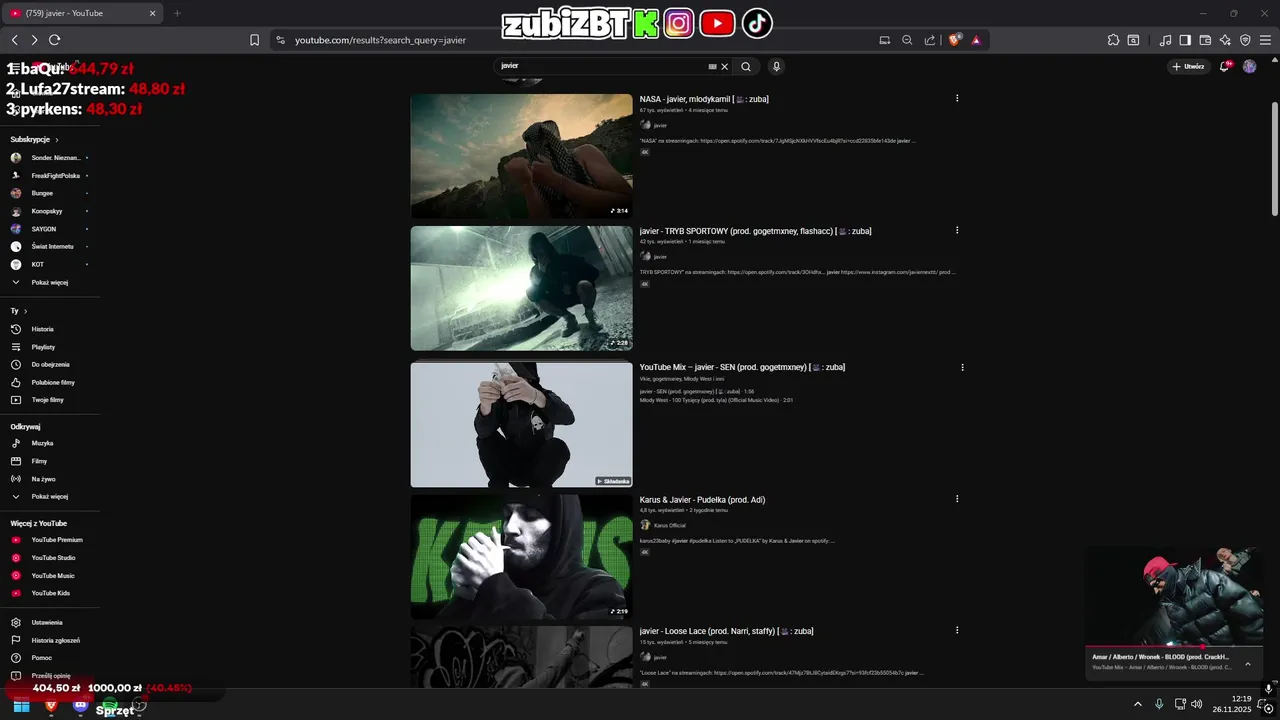Bookmark this page with the bookmark icon

254,40
